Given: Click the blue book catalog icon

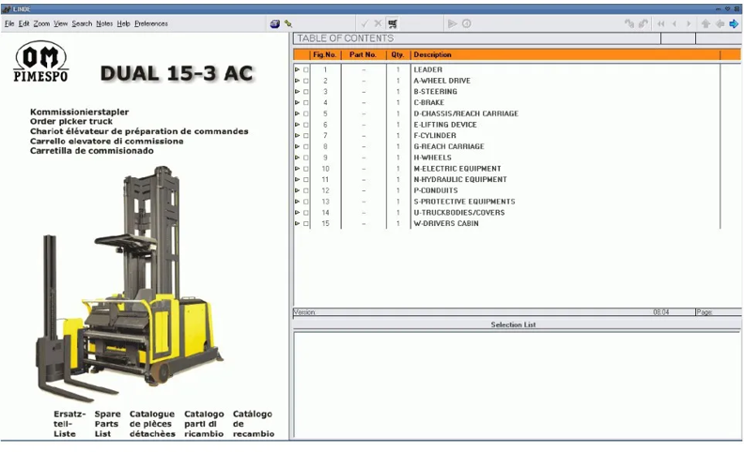Looking at the screenshot, I should coord(275,24).
